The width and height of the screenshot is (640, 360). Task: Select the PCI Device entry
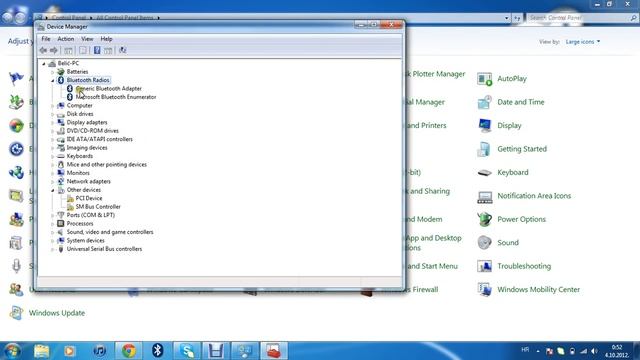89,198
